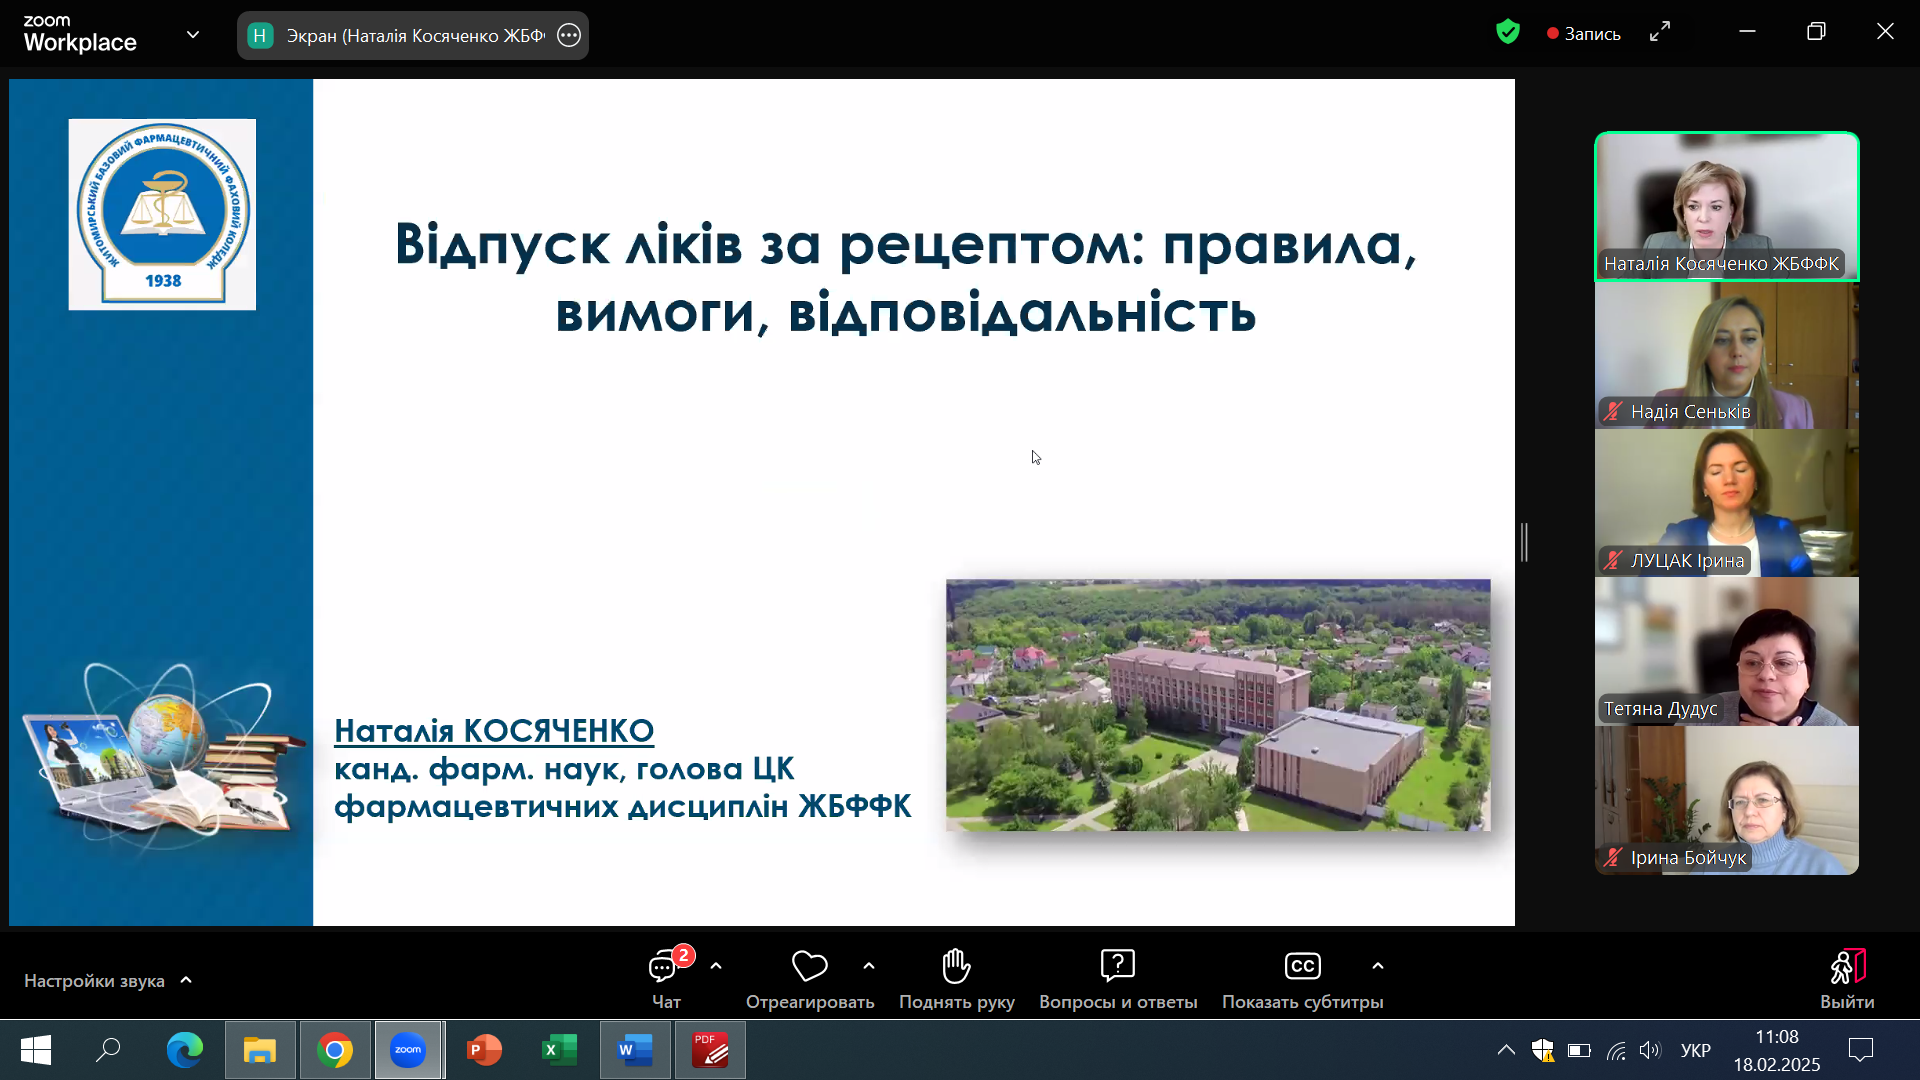Expand reactions options arrow
The width and height of the screenshot is (1920, 1080).
tap(869, 966)
